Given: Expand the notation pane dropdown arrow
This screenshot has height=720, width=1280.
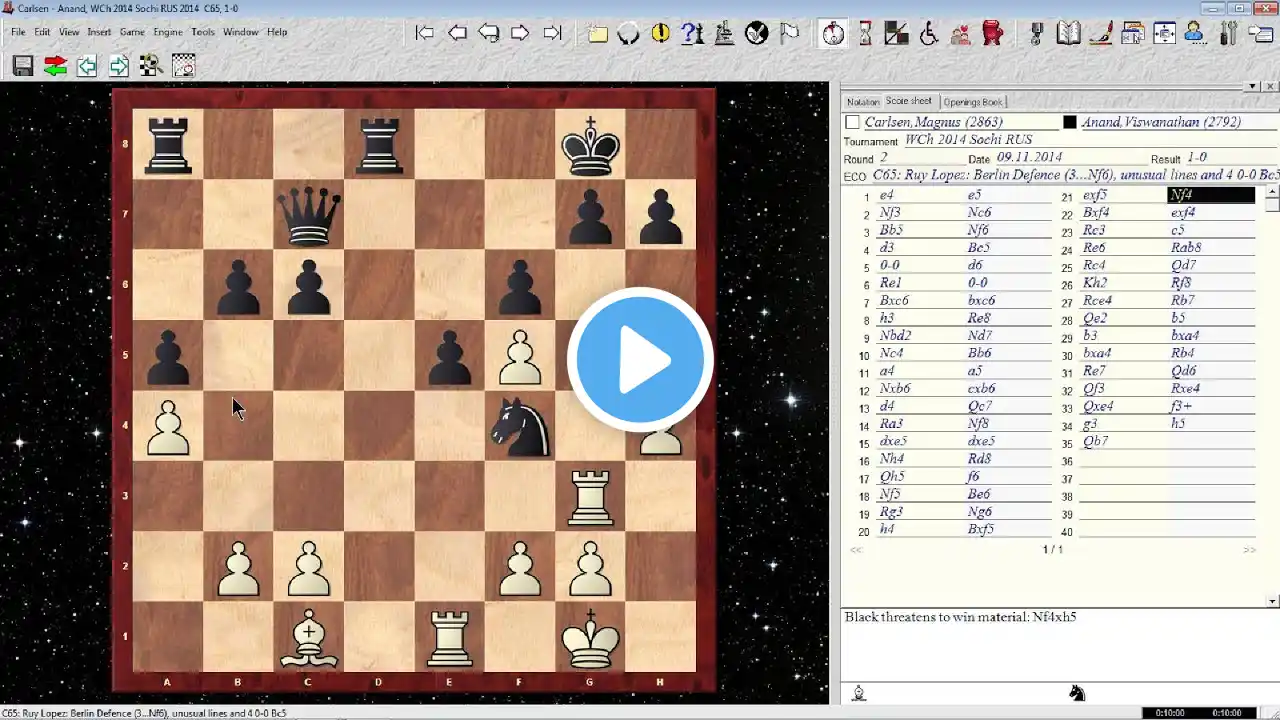Looking at the screenshot, I should click(1252, 87).
